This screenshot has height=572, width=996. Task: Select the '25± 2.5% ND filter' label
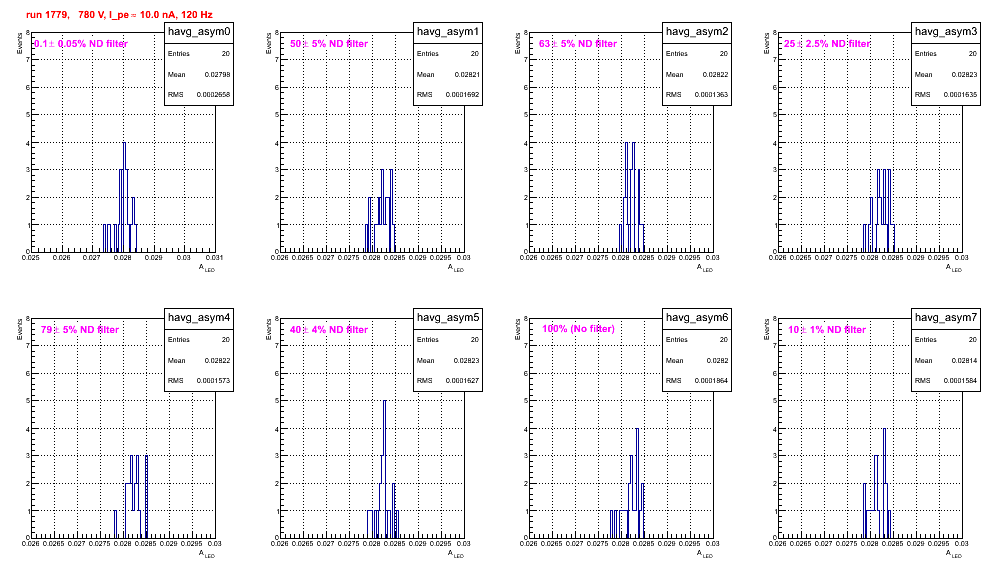(x=827, y=44)
